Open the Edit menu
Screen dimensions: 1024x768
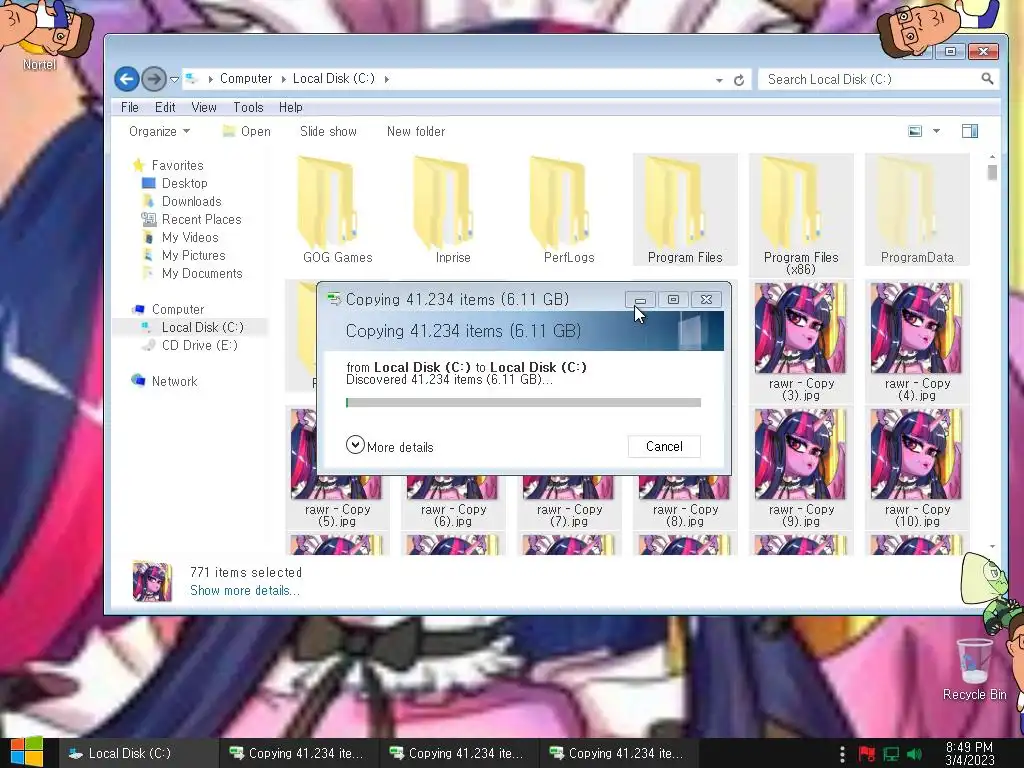(165, 107)
